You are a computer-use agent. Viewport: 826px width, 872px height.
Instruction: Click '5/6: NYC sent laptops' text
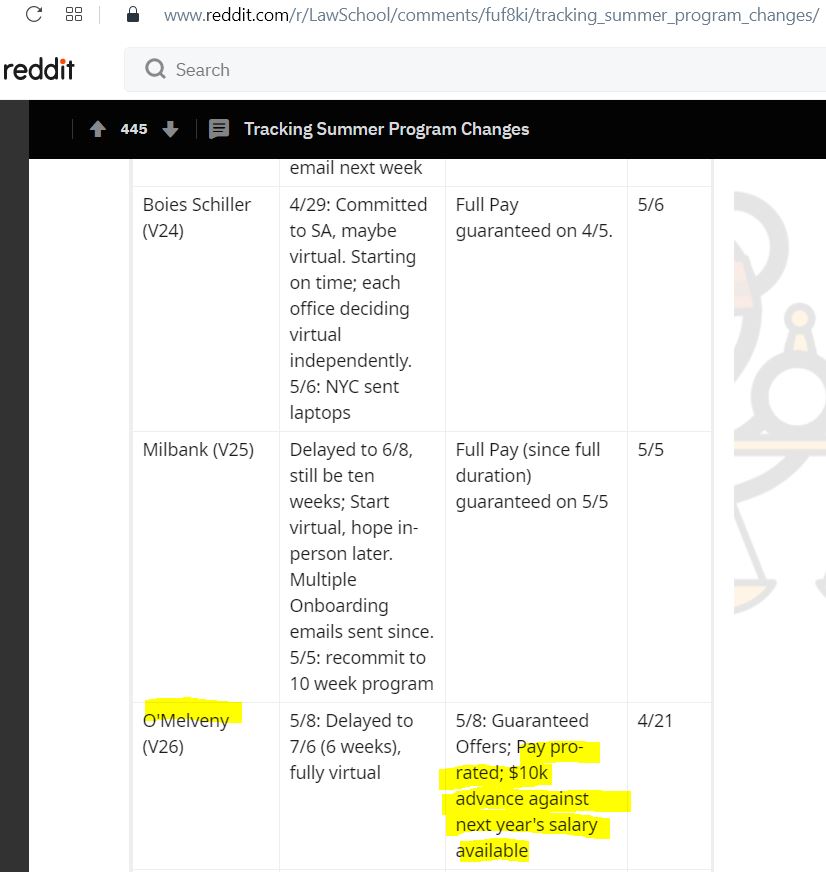point(344,399)
